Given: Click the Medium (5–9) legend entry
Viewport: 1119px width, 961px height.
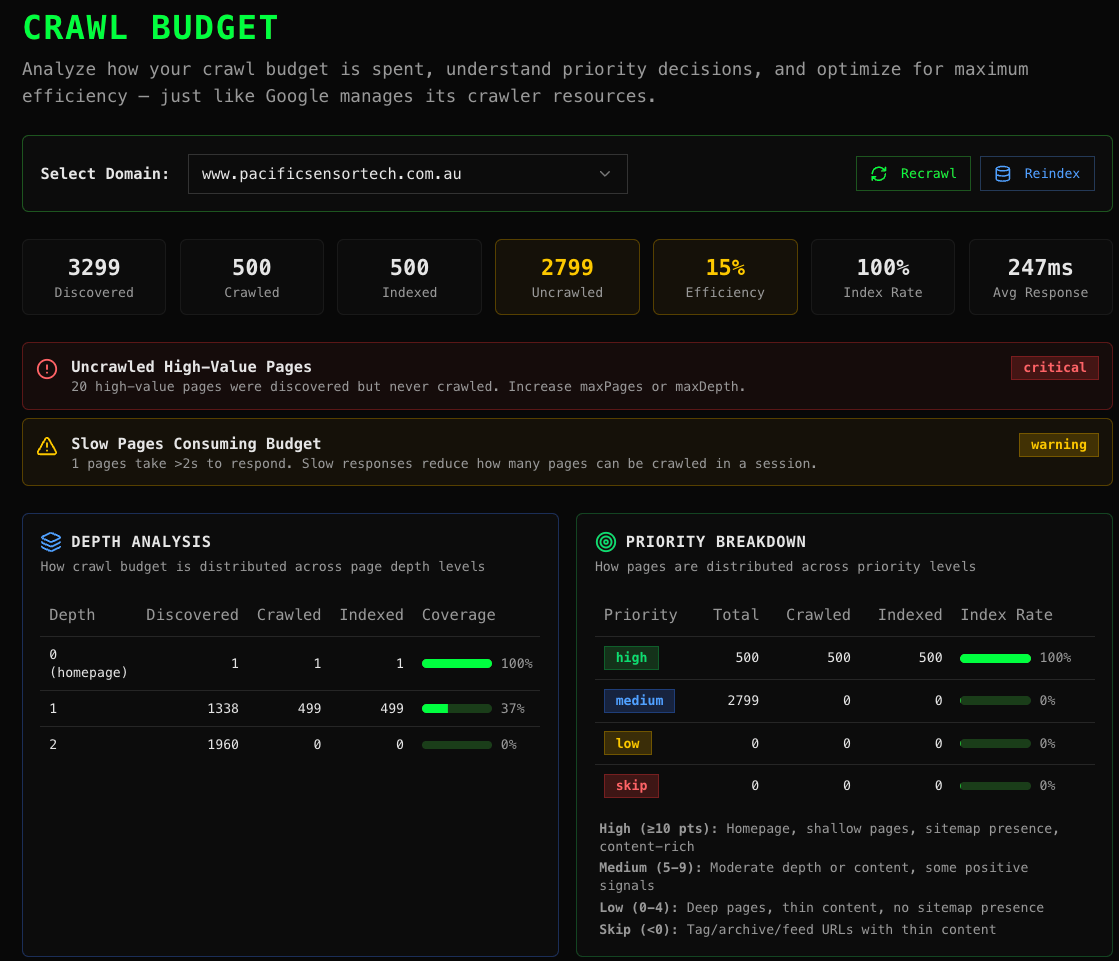Looking at the screenshot, I should point(814,876).
